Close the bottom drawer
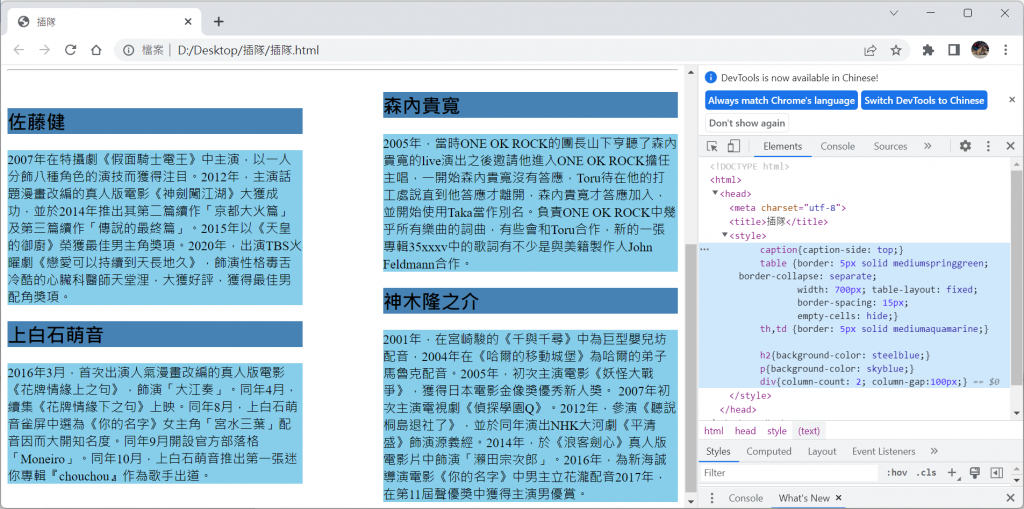The height and width of the screenshot is (509, 1024). tap(1010, 498)
